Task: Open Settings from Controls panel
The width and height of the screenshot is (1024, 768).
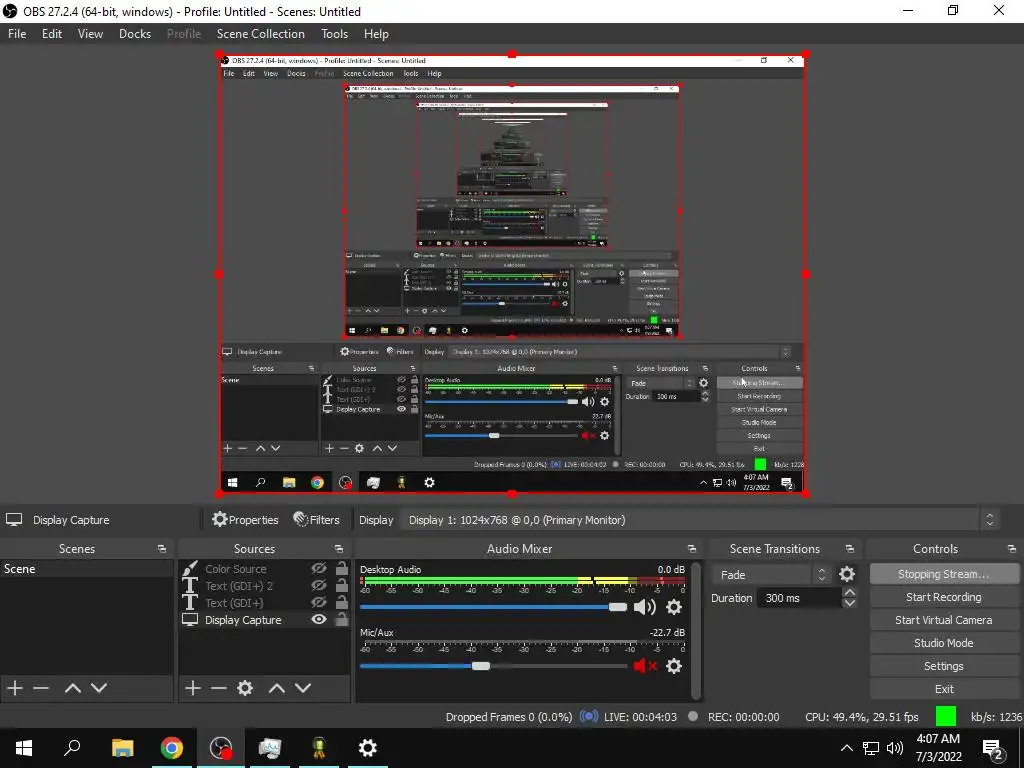Action: click(944, 665)
